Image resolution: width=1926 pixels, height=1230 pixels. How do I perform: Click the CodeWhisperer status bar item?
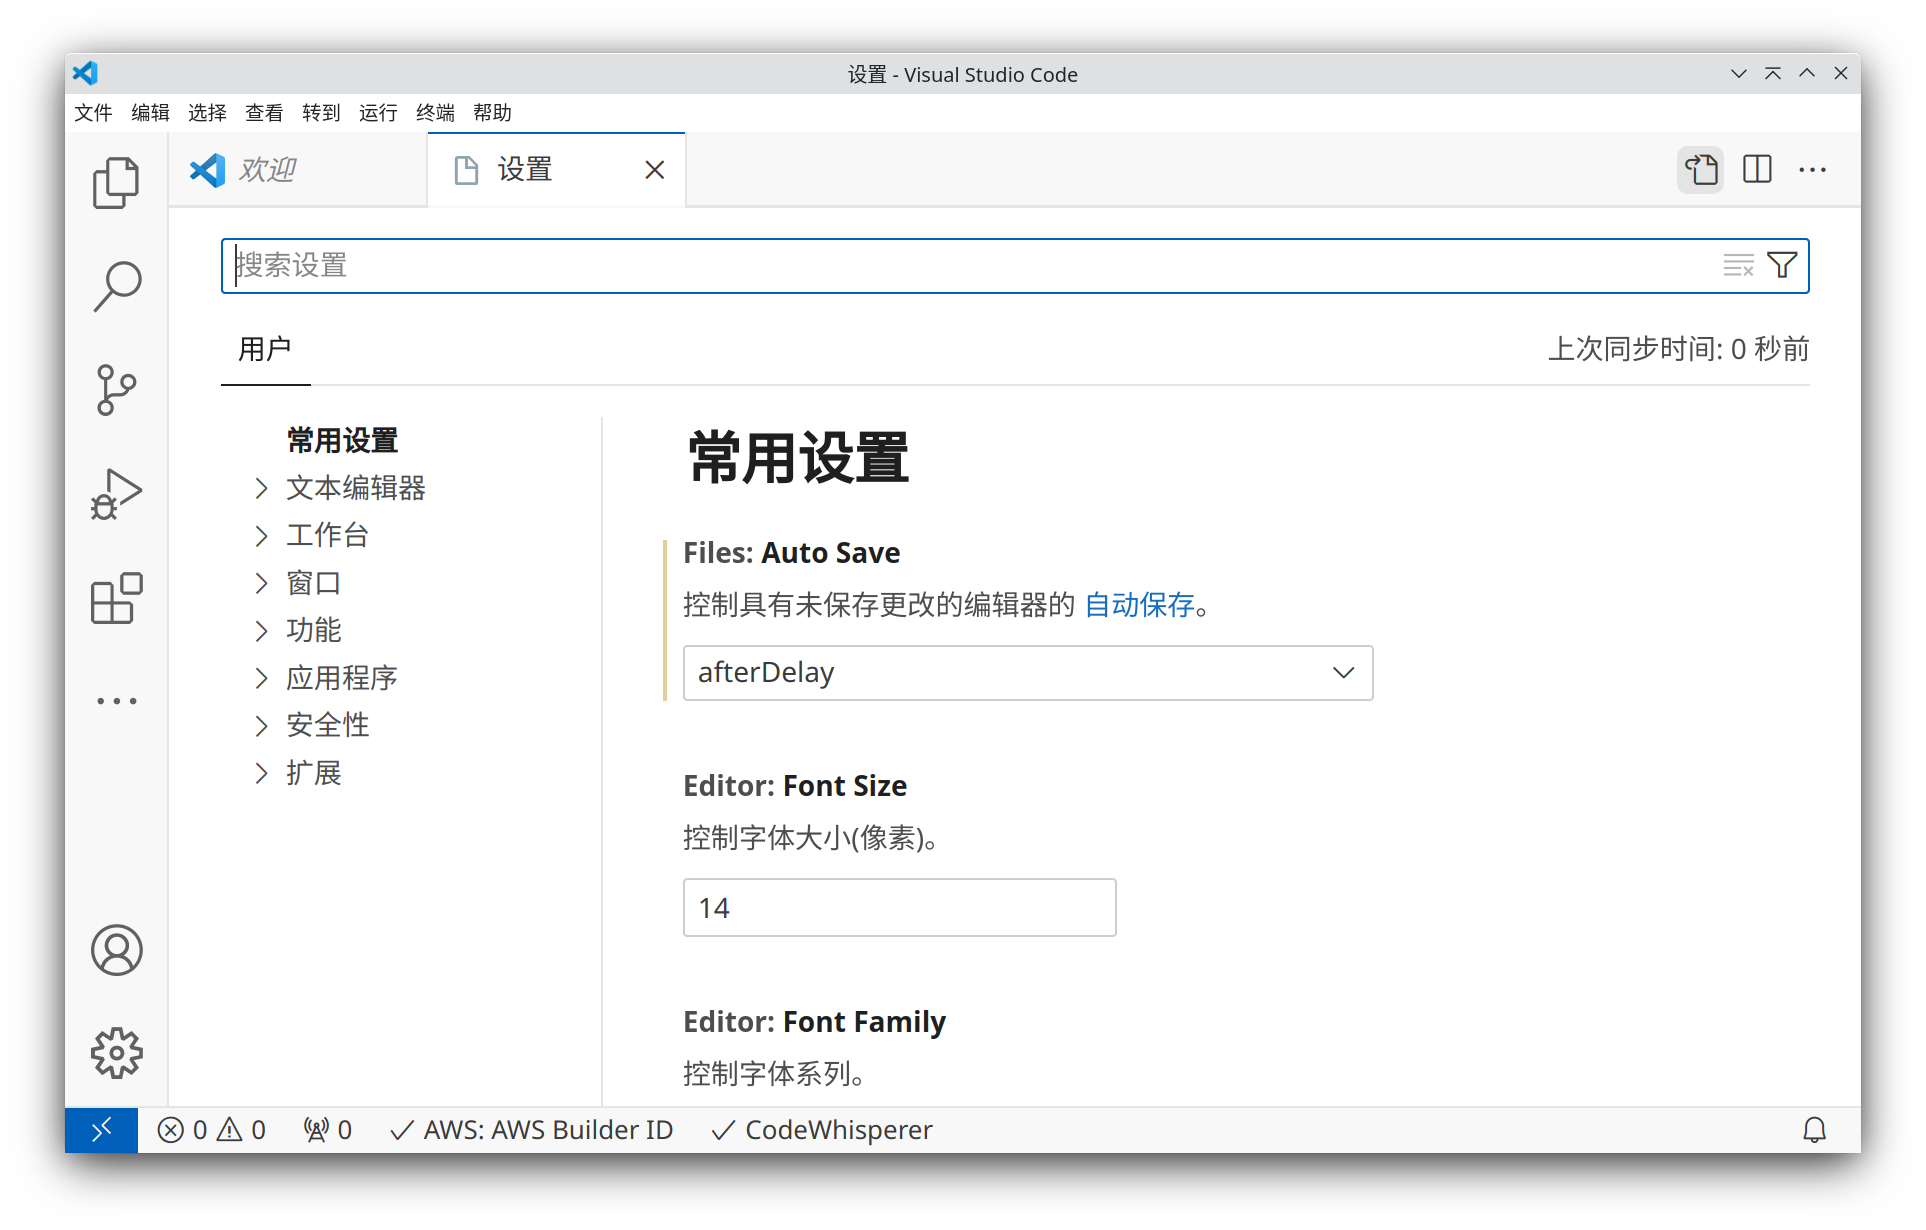820,1129
